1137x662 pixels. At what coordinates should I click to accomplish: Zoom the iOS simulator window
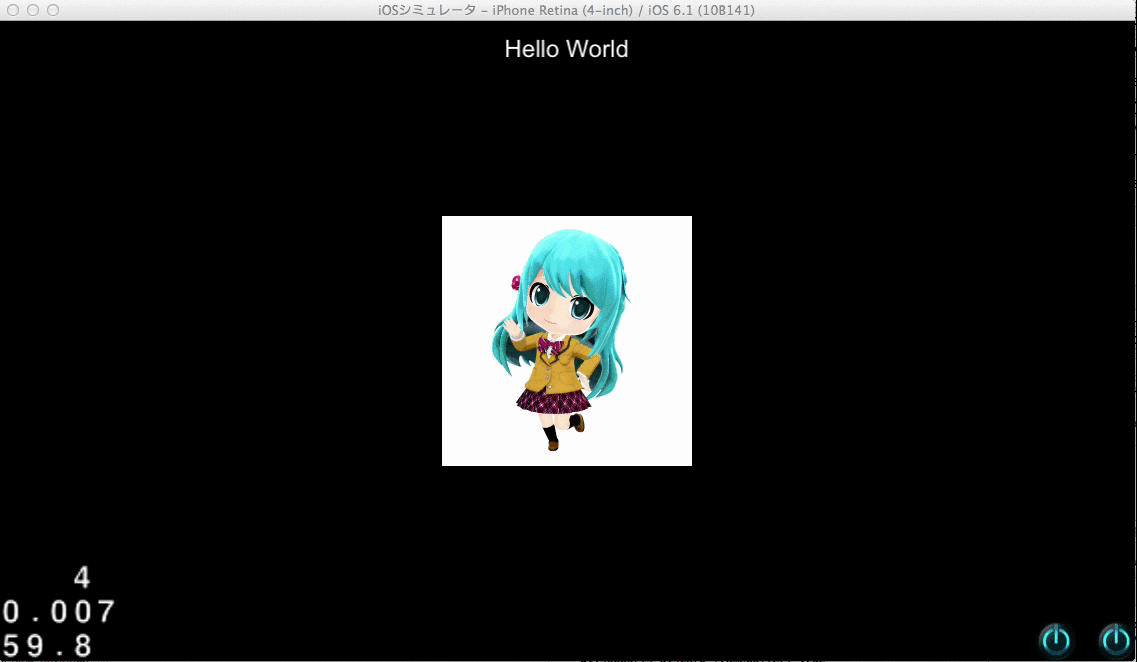[x=53, y=10]
